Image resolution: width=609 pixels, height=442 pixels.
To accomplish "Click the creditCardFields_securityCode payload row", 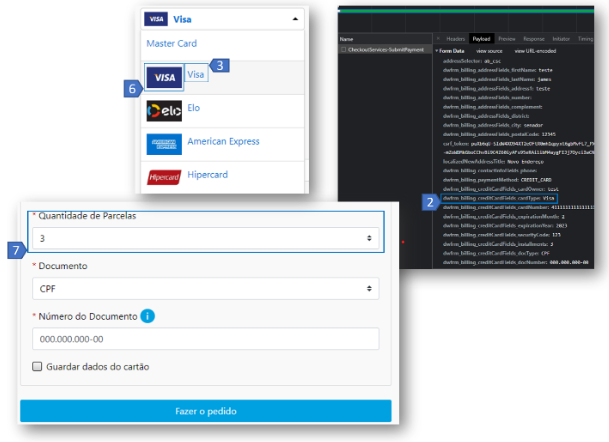I will [x=502, y=235].
